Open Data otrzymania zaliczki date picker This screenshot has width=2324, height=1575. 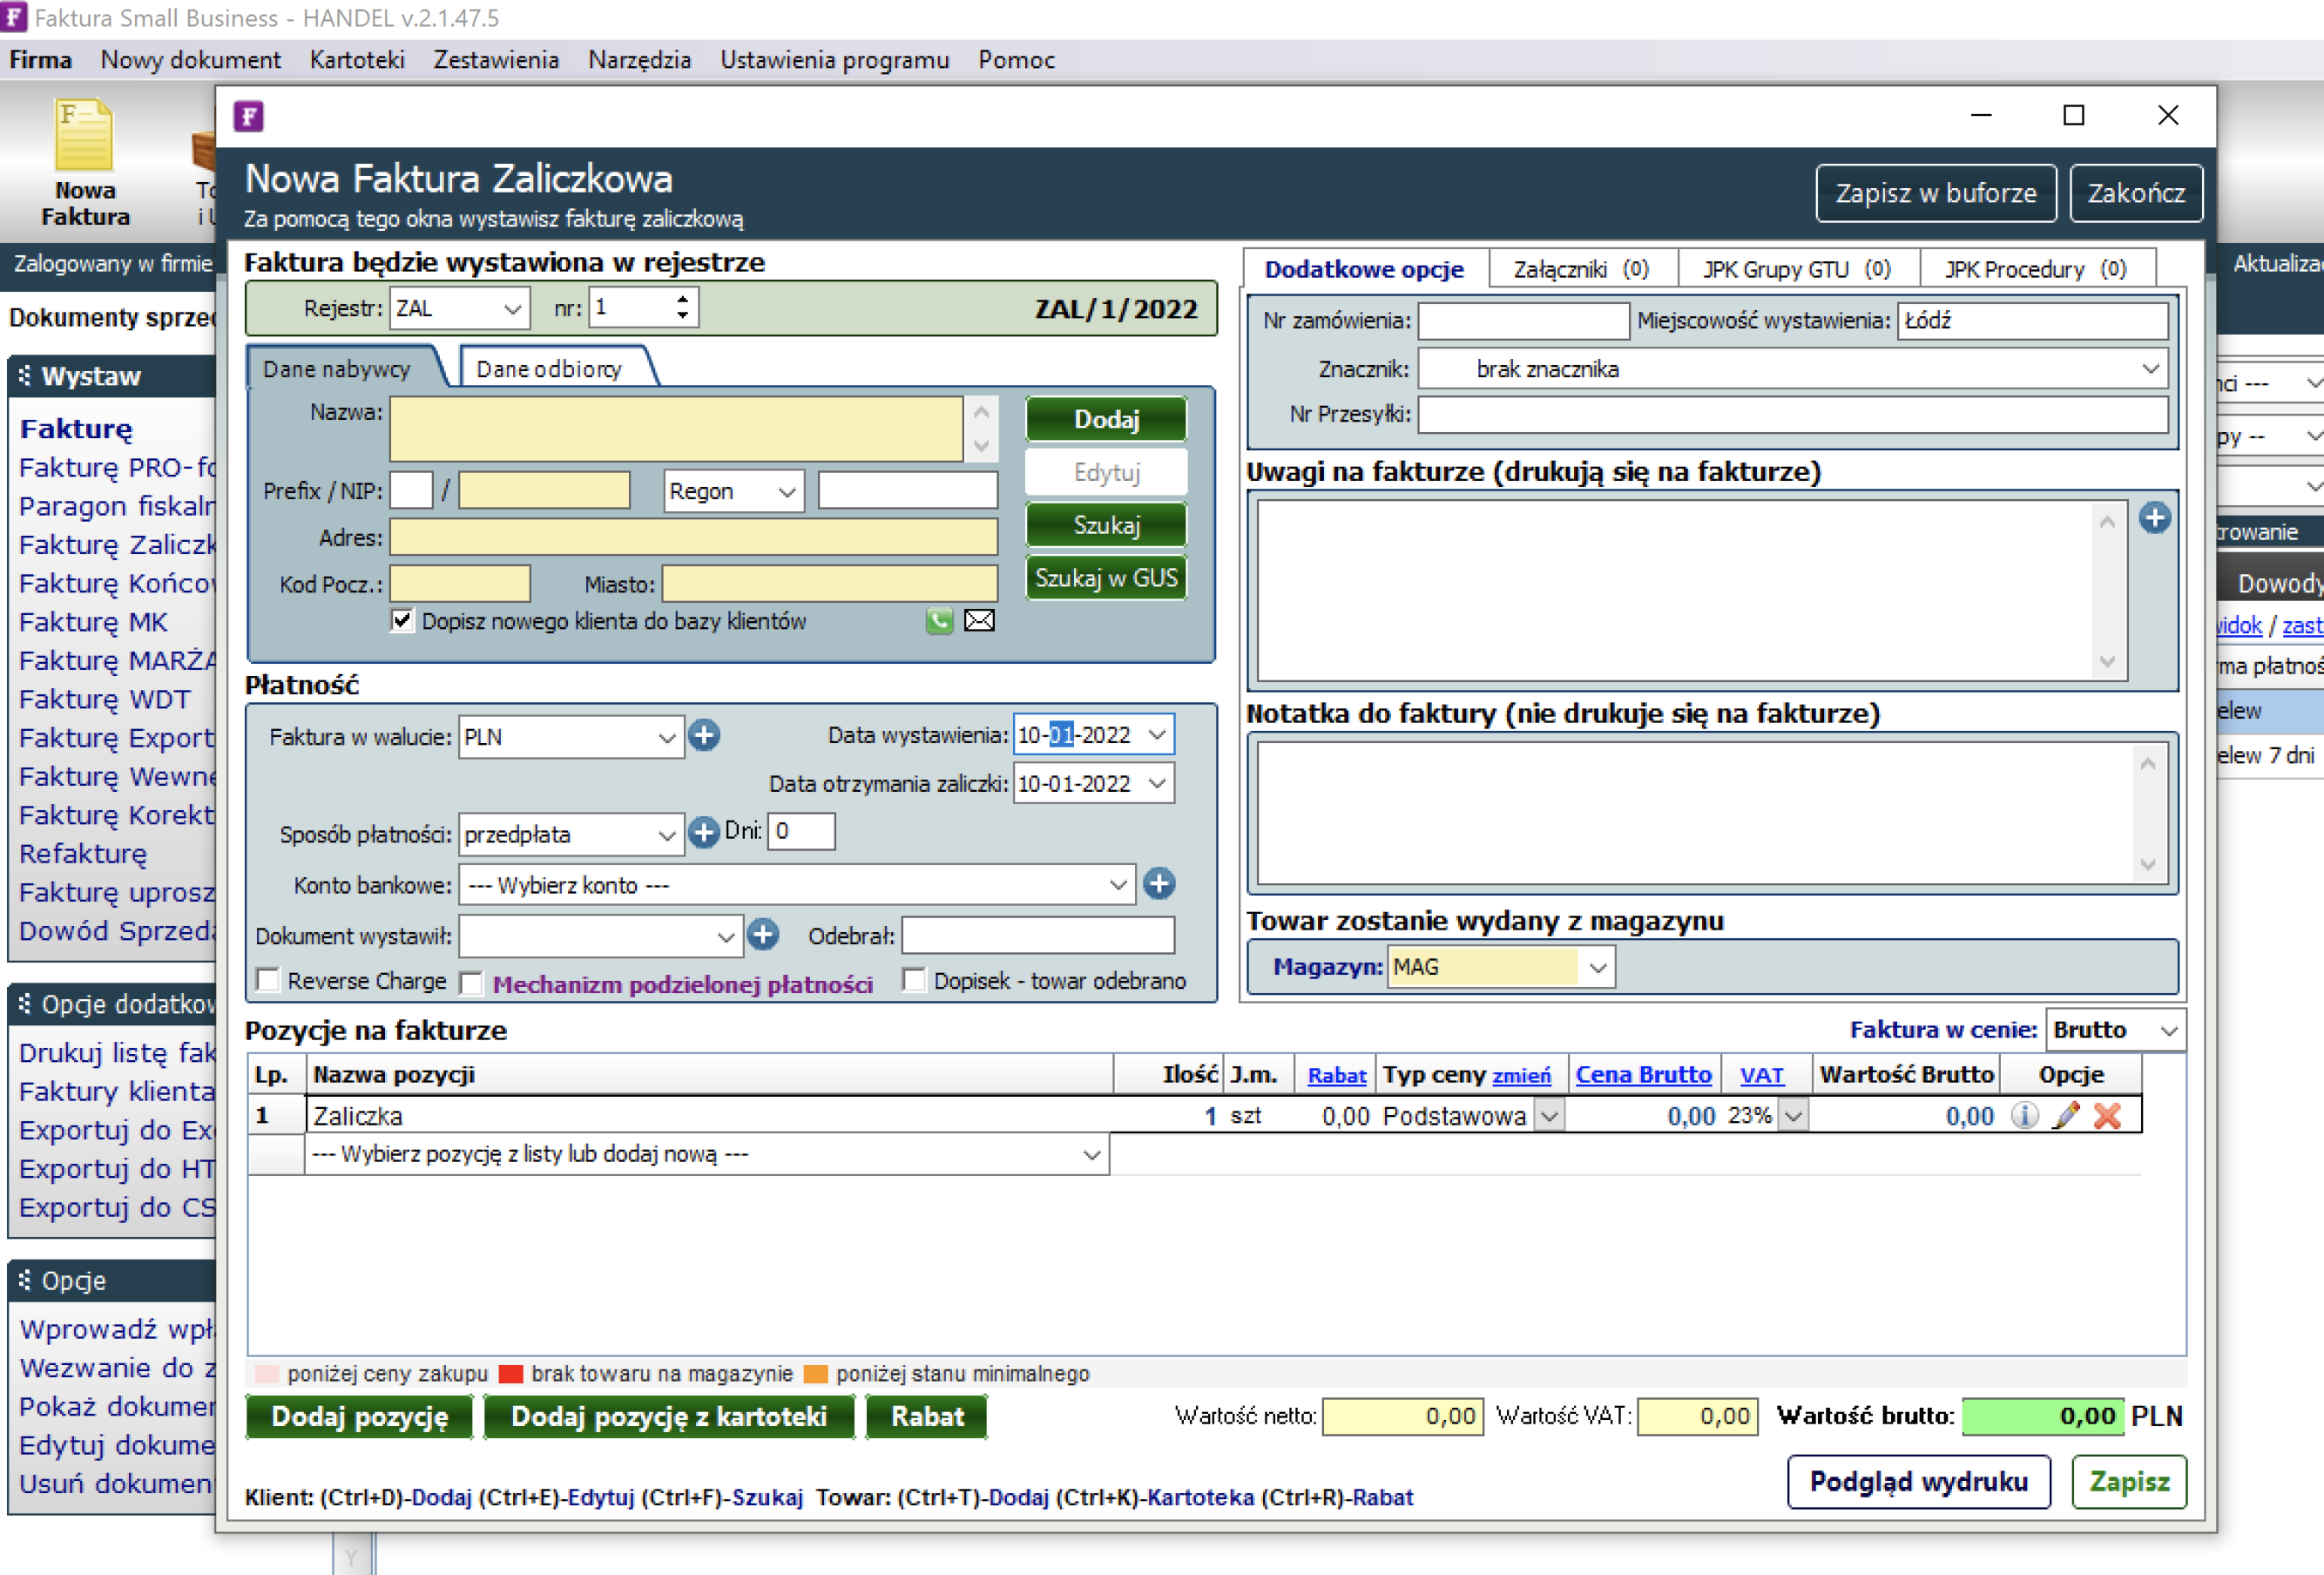coord(1158,784)
